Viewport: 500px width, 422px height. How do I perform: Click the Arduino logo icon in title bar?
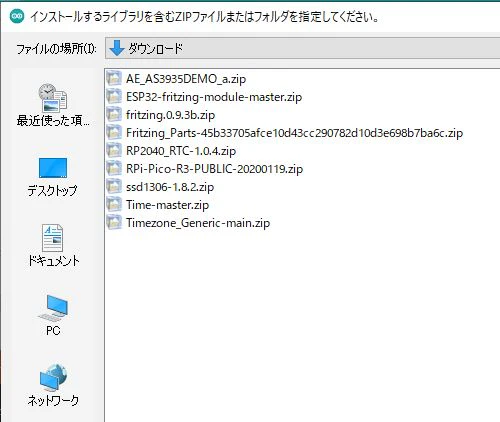tap(17, 16)
